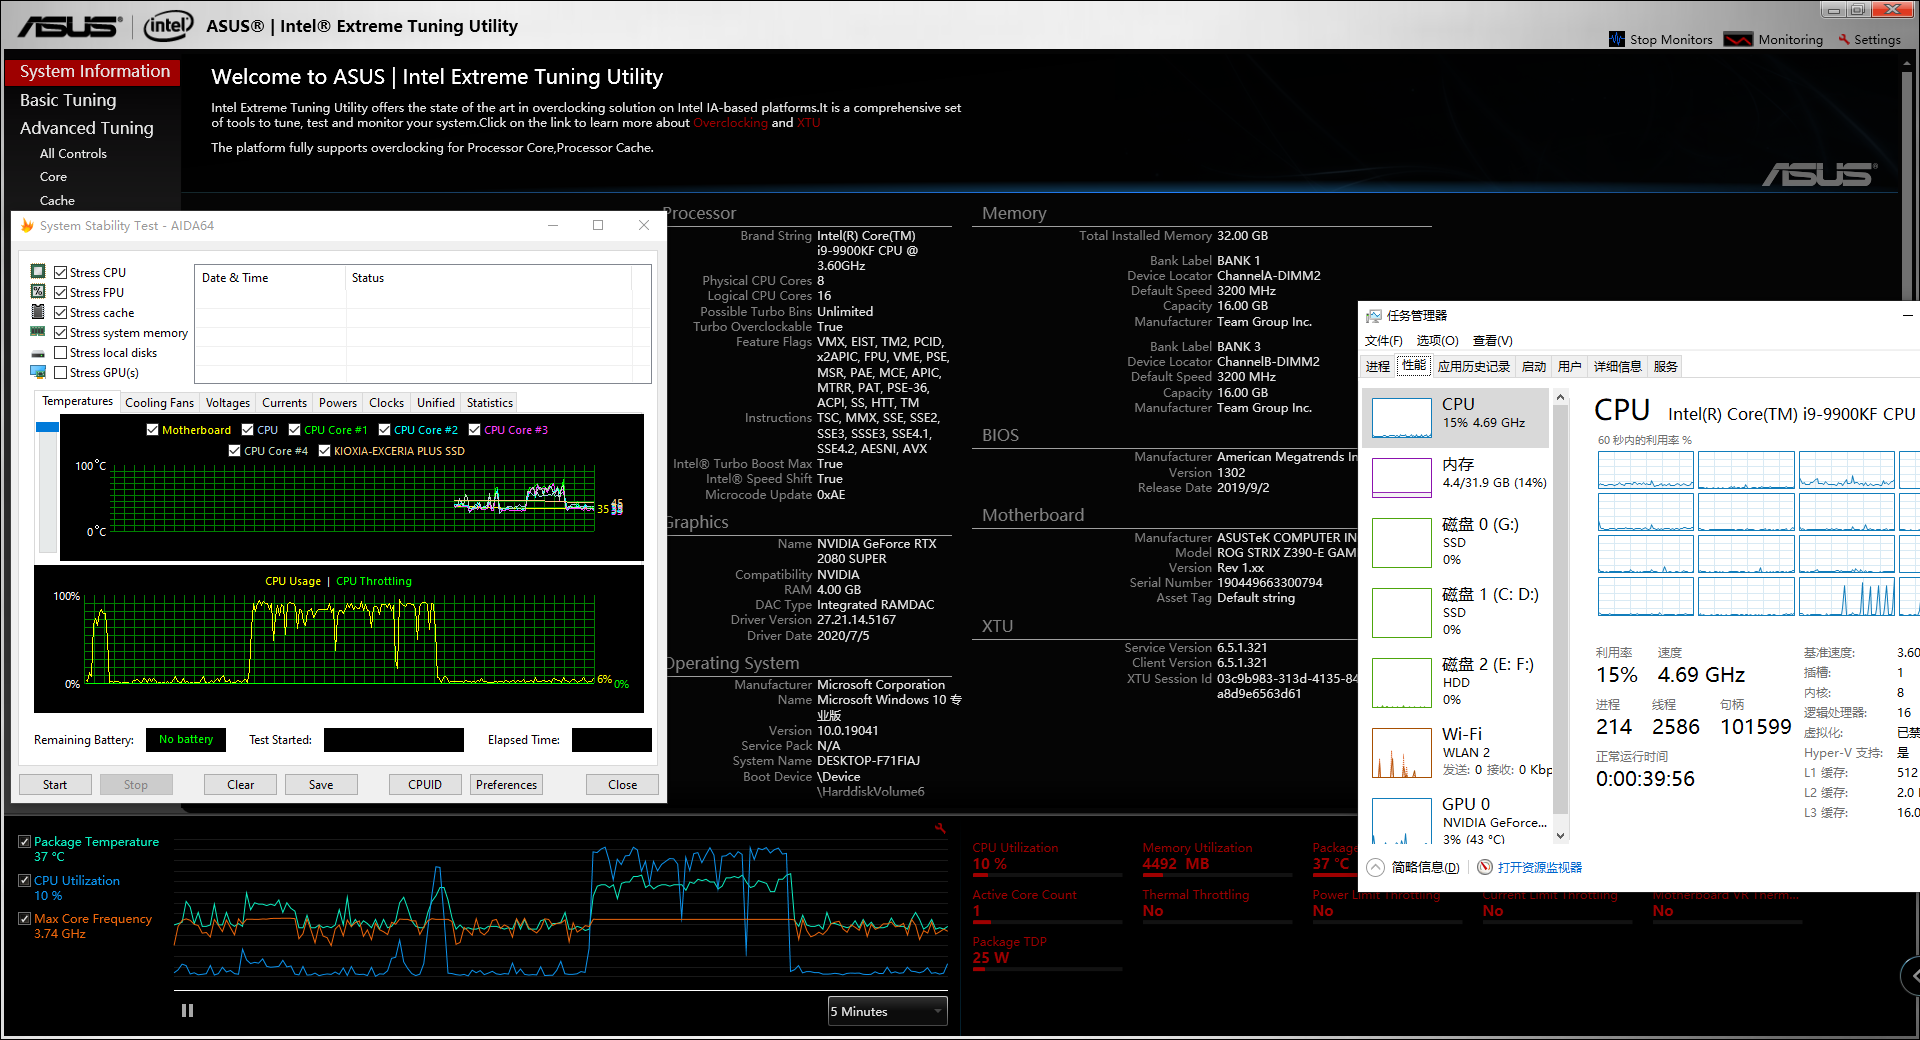Uncheck Stress FPU checkbox

pos(61,292)
